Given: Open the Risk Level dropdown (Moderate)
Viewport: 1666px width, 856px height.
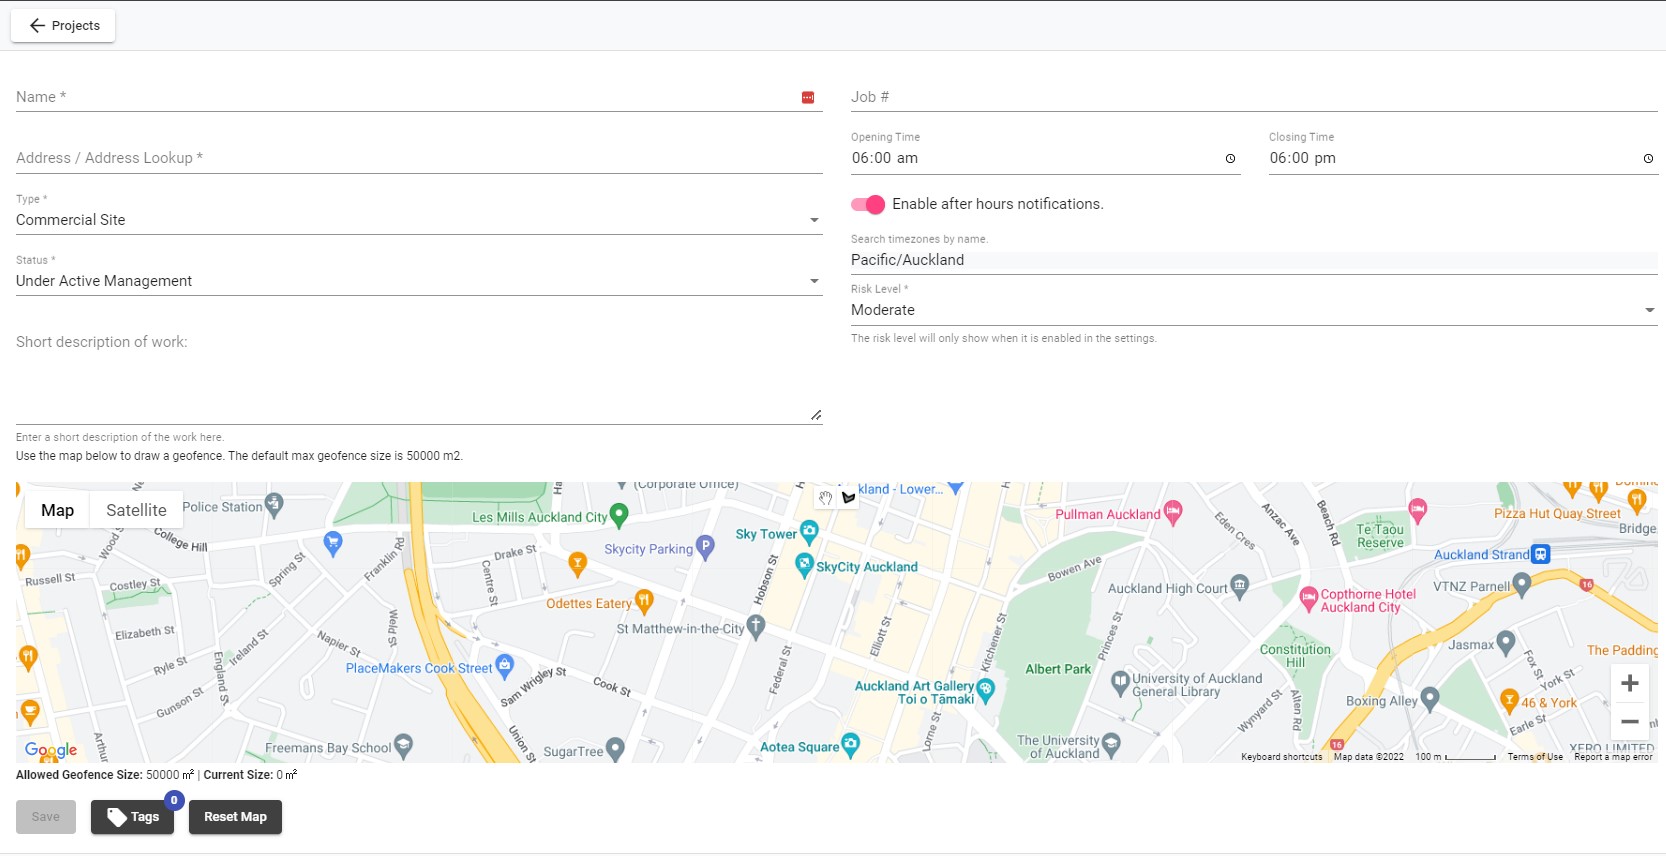Looking at the screenshot, I should click(x=1254, y=310).
